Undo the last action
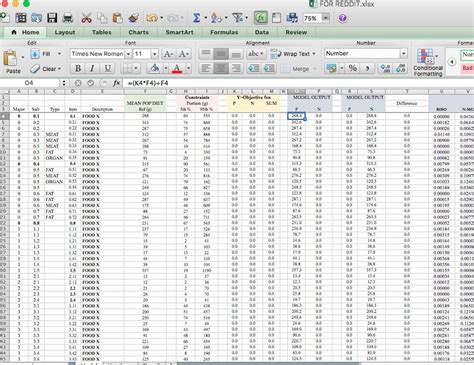 pyautogui.click(x=152, y=18)
